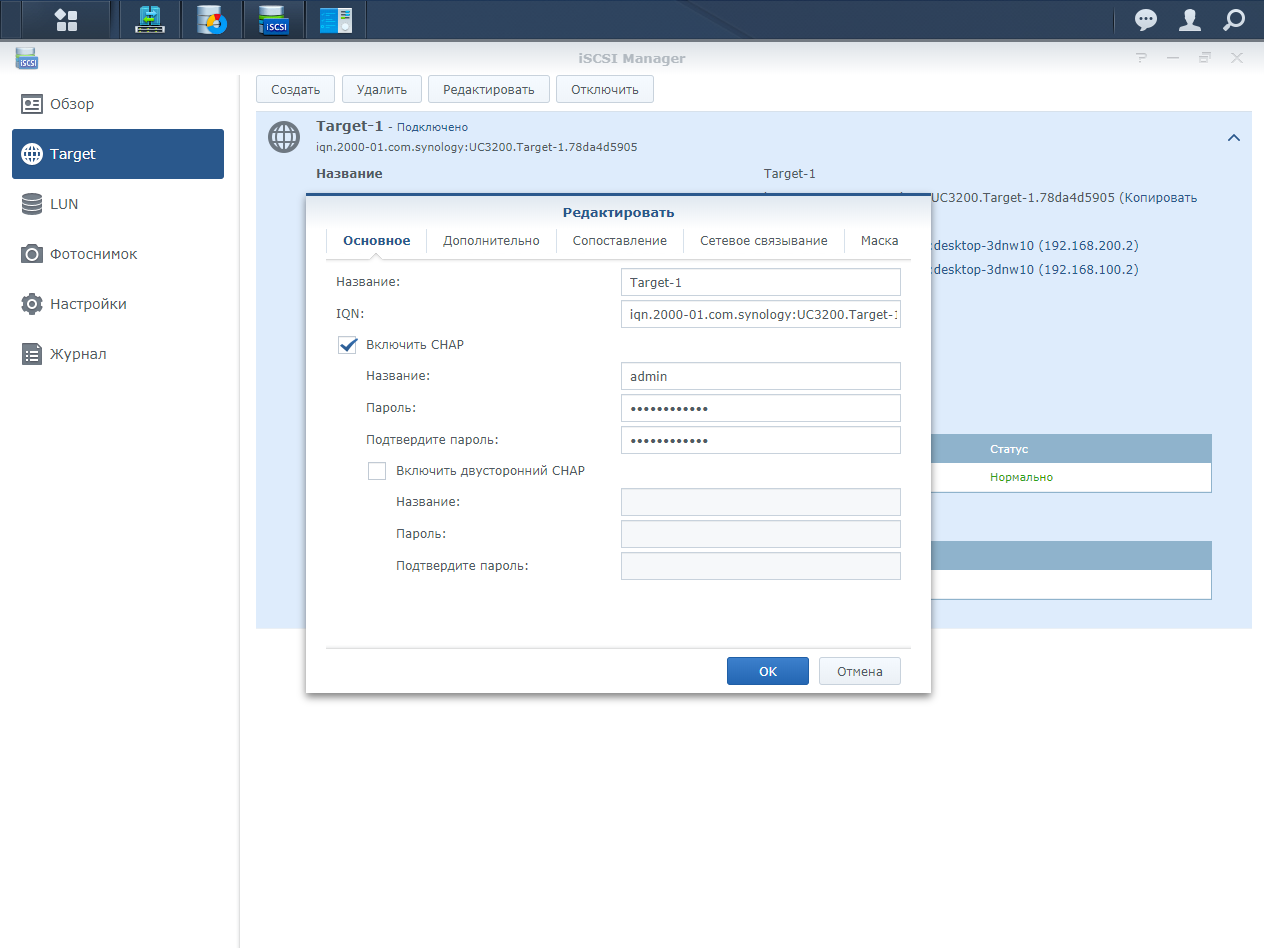Focus the IQN input field

tap(761, 314)
